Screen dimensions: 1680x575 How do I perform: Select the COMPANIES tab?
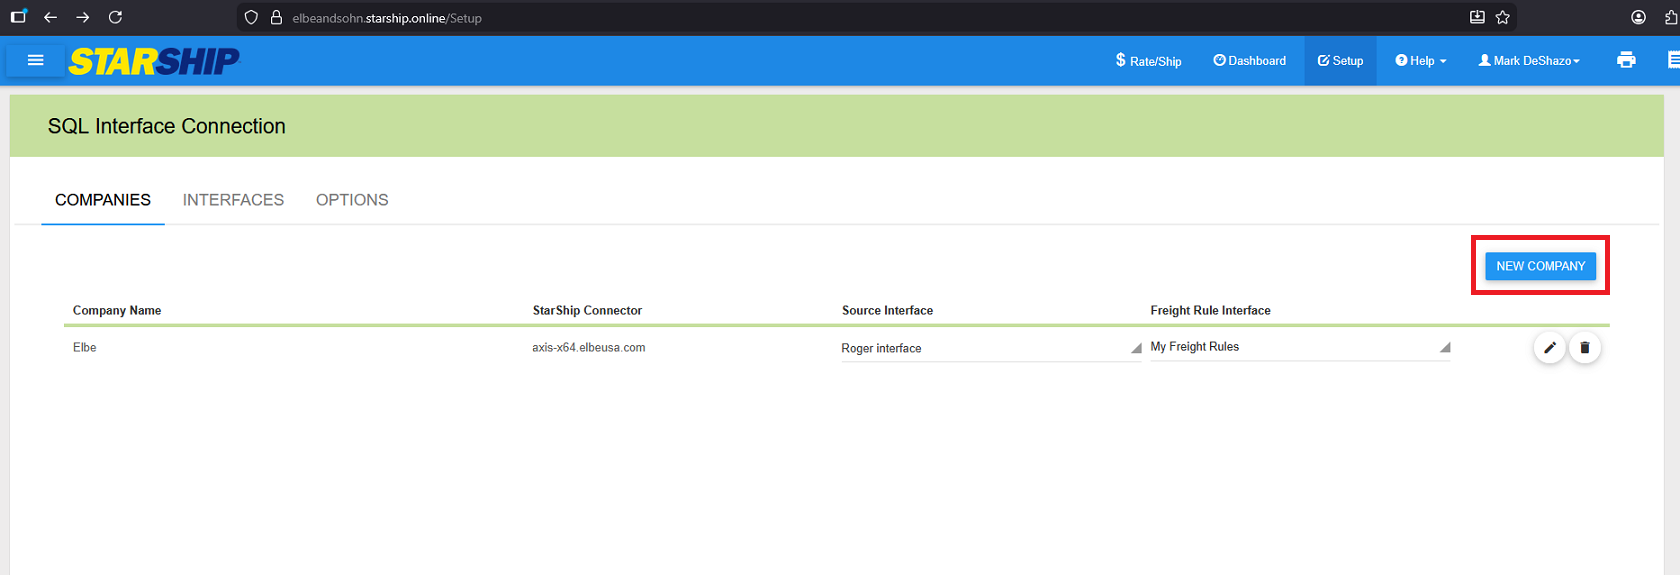103,200
